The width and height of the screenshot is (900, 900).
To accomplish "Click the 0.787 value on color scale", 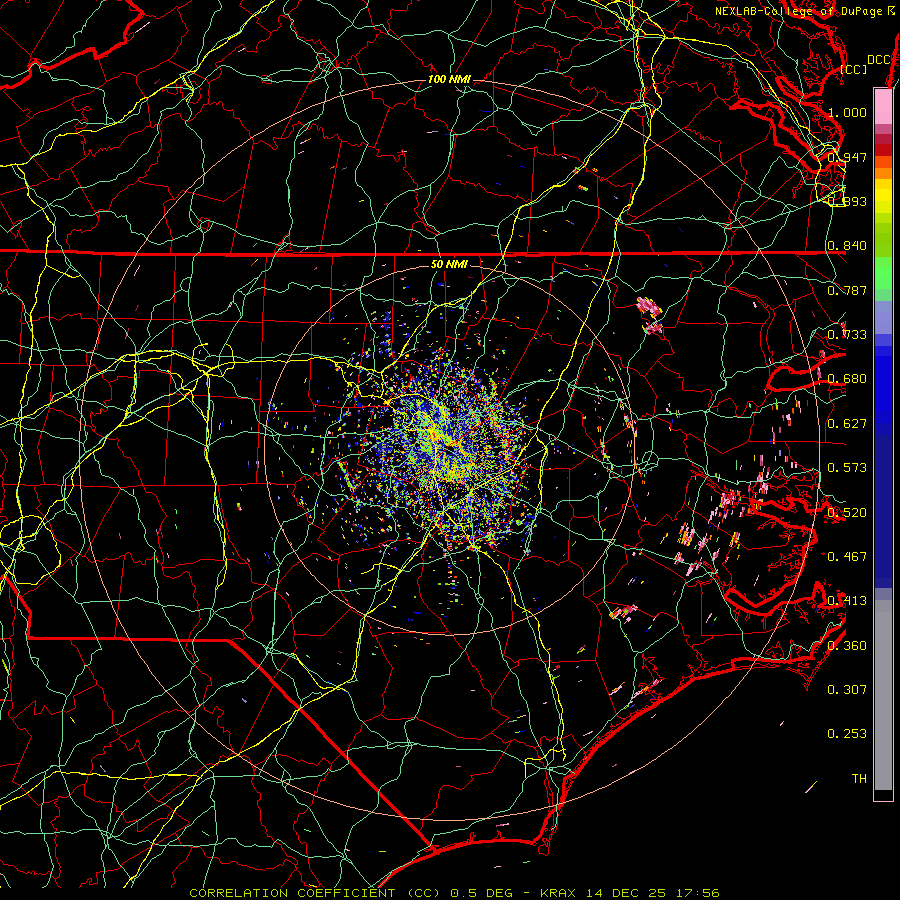I will (847, 290).
